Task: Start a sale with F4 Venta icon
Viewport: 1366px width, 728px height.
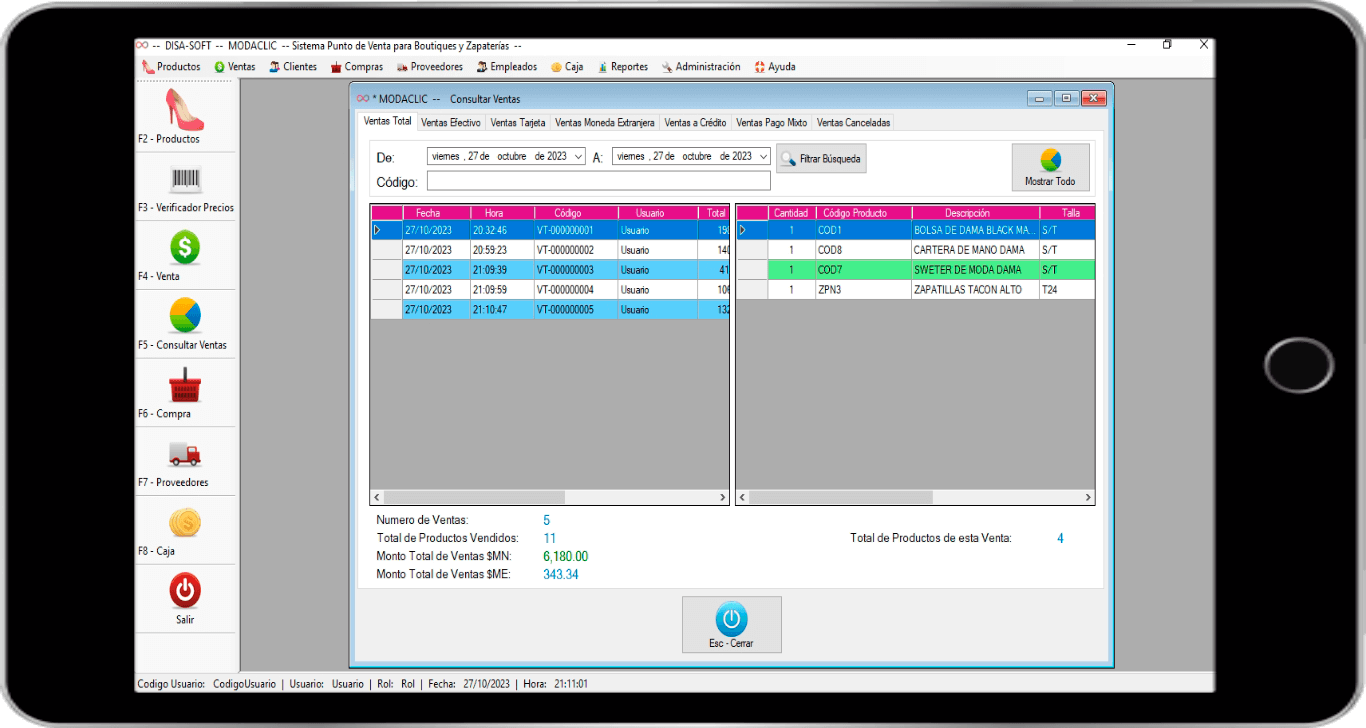Action: point(185,247)
